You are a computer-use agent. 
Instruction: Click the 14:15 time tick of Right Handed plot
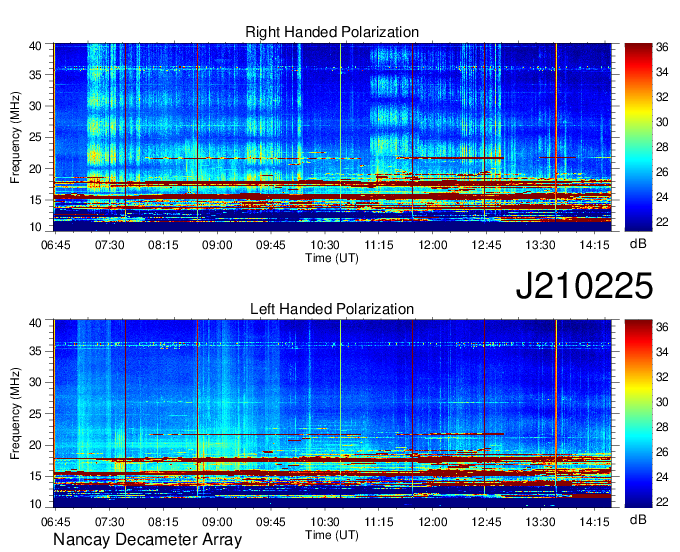click(594, 245)
